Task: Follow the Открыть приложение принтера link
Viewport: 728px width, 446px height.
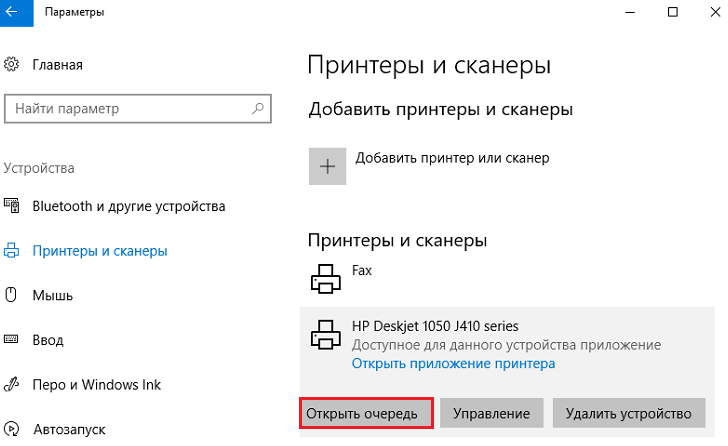Action: point(453,364)
